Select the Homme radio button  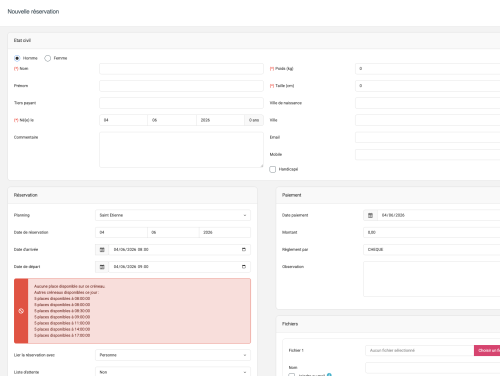17,58
